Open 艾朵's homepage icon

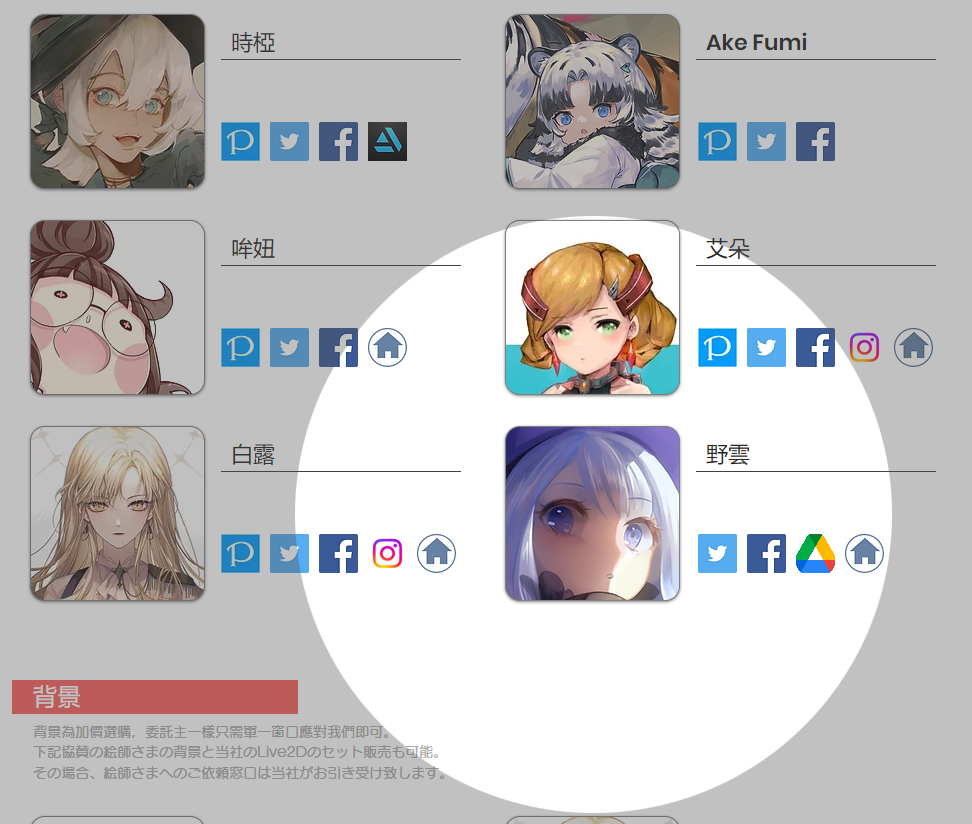click(913, 347)
